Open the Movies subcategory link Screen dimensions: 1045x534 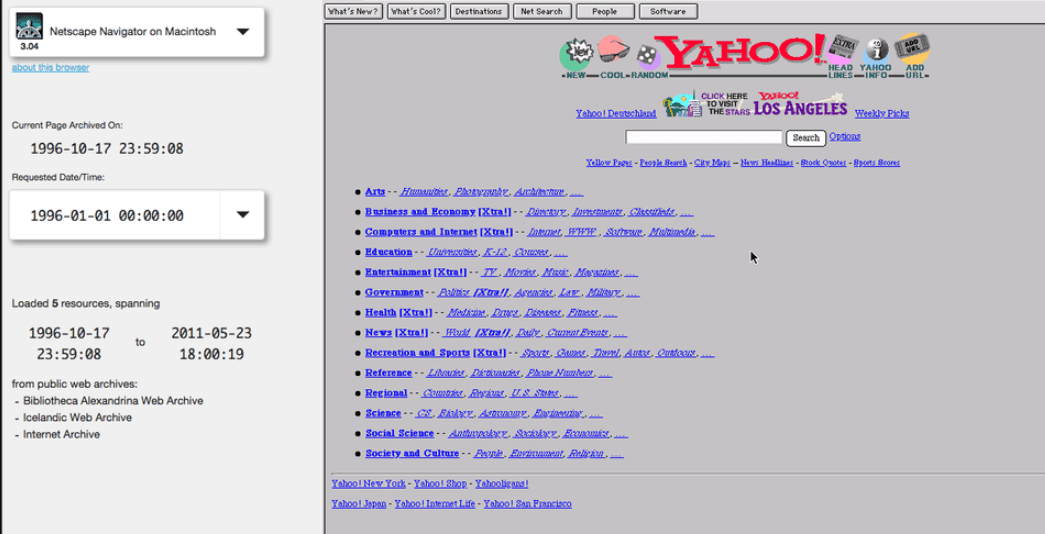(520, 272)
